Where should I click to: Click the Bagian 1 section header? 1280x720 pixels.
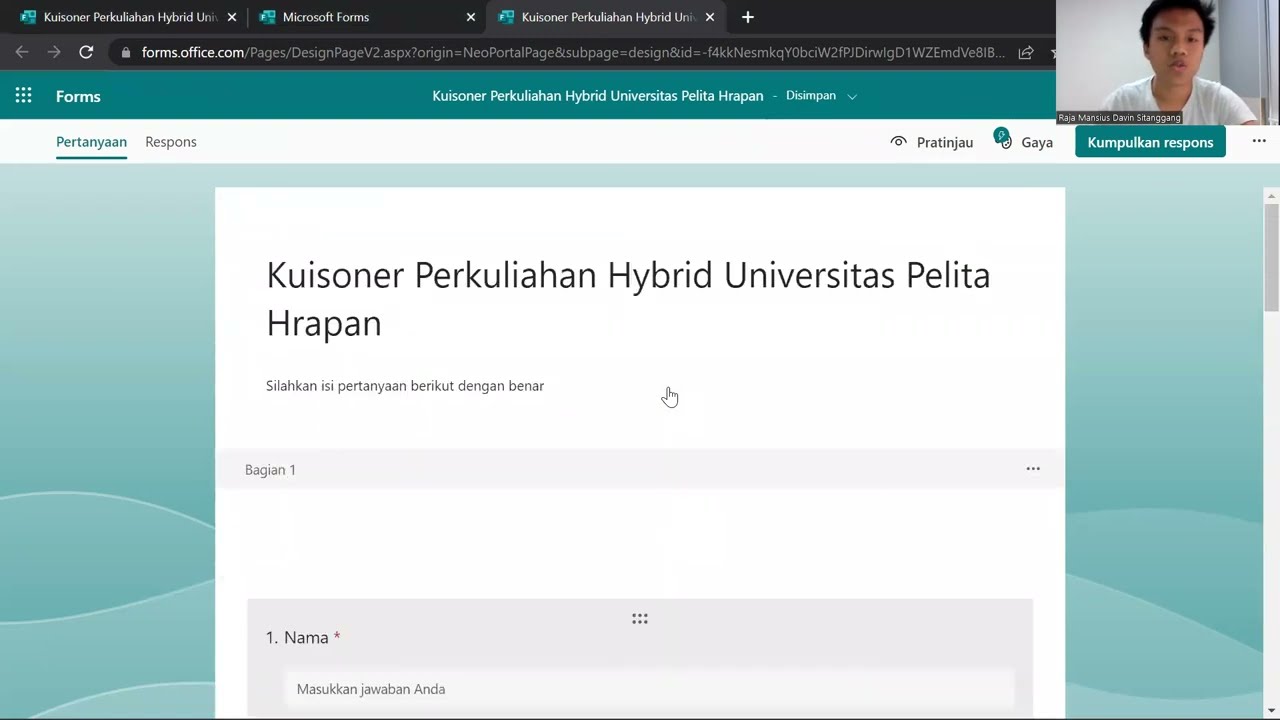[640, 469]
